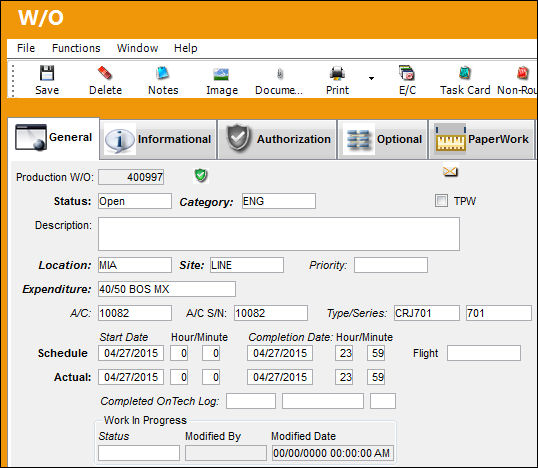Click the Site field showing LINE
The width and height of the screenshot is (538, 468).
click(247, 265)
